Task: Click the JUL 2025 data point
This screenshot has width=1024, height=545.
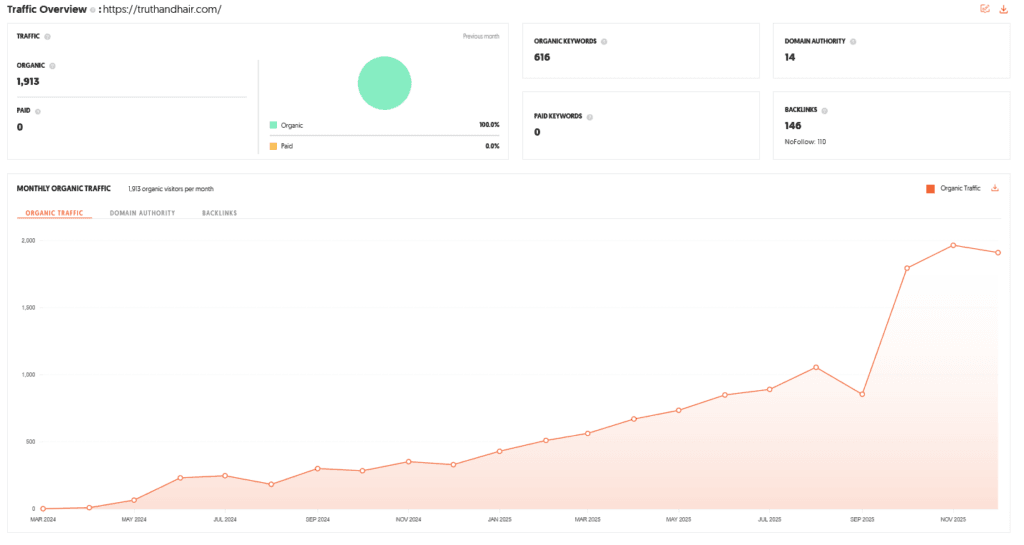Action: [x=770, y=390]
